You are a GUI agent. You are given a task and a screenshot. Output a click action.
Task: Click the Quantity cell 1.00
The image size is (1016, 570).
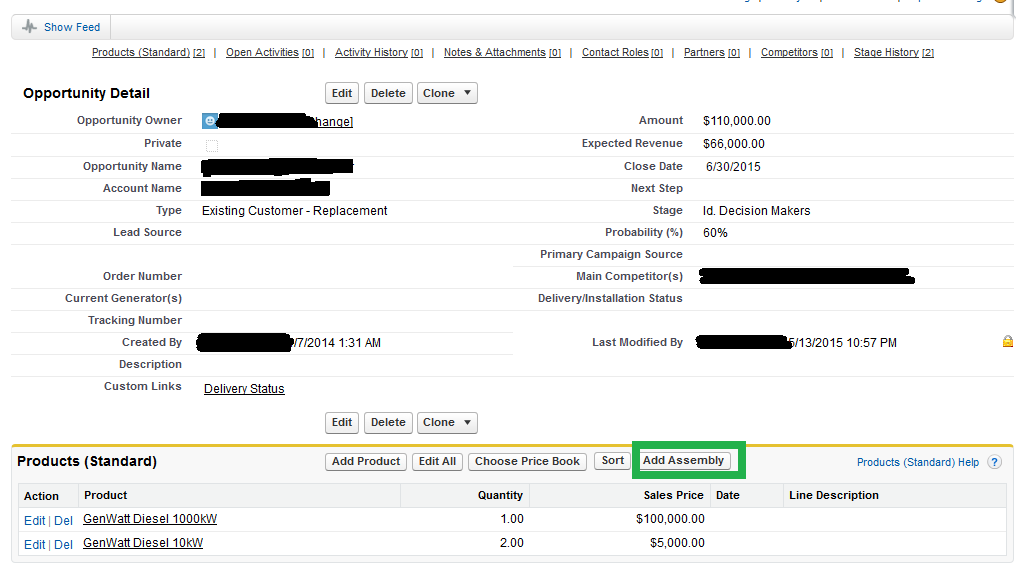click(512, 519)
